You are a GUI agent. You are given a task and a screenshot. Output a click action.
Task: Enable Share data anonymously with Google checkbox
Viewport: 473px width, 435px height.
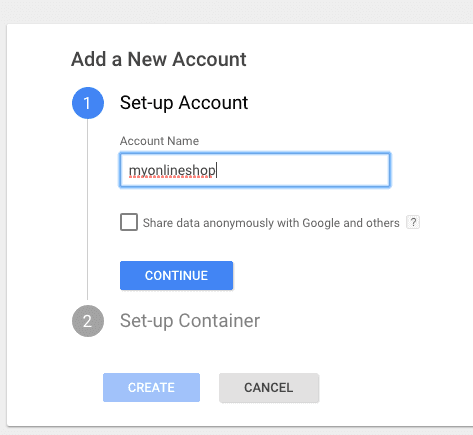129,222
